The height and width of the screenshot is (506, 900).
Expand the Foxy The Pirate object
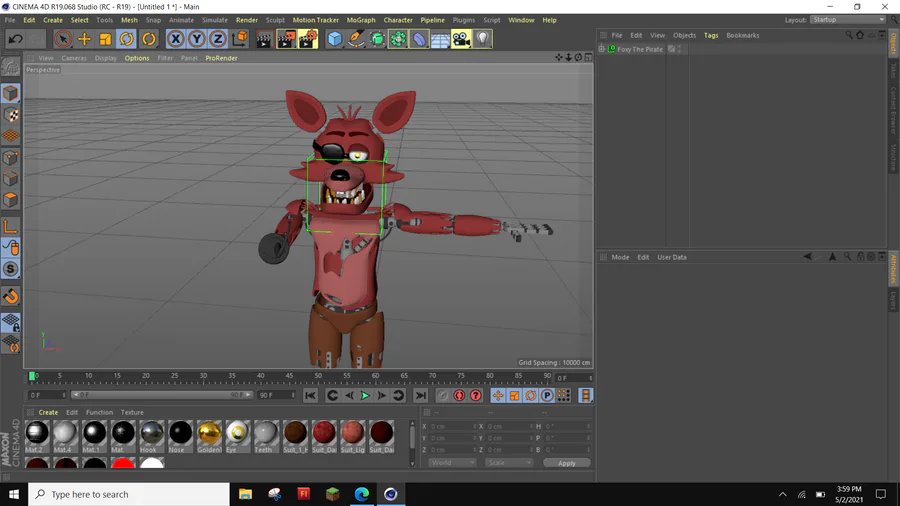click(x=602, y=49)
